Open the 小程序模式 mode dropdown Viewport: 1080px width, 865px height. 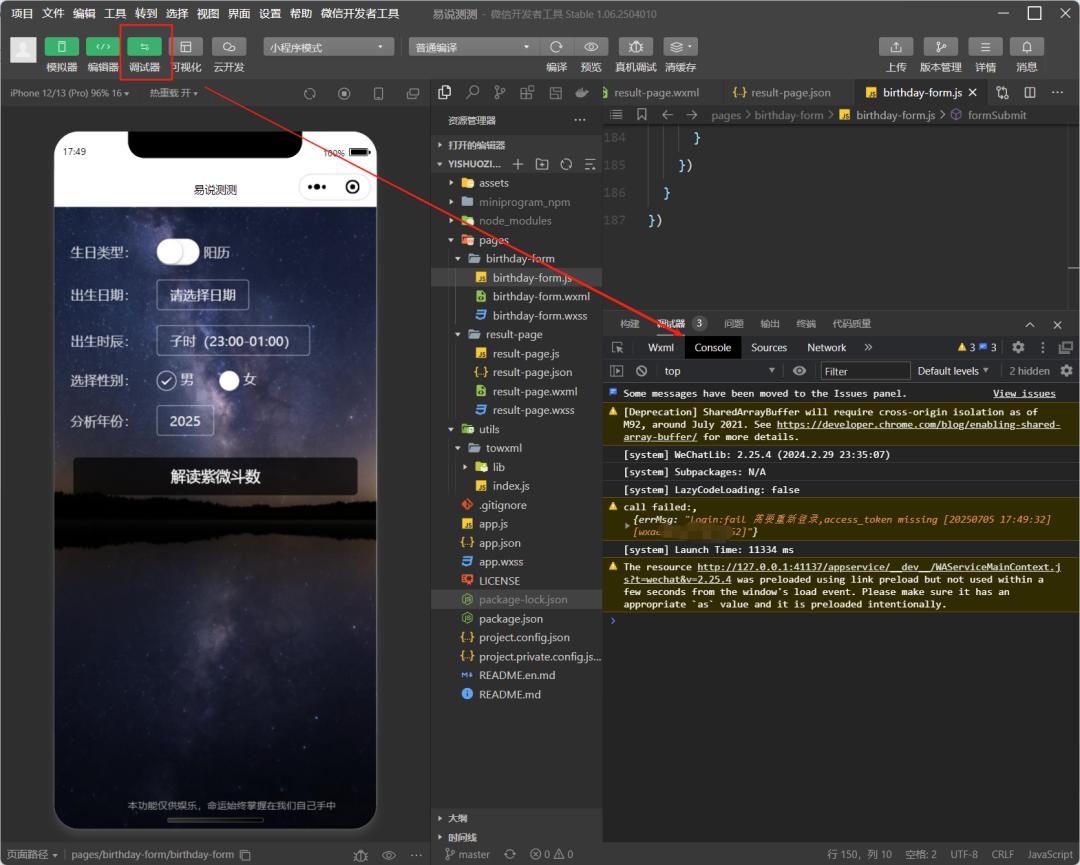tap(329, 47)
